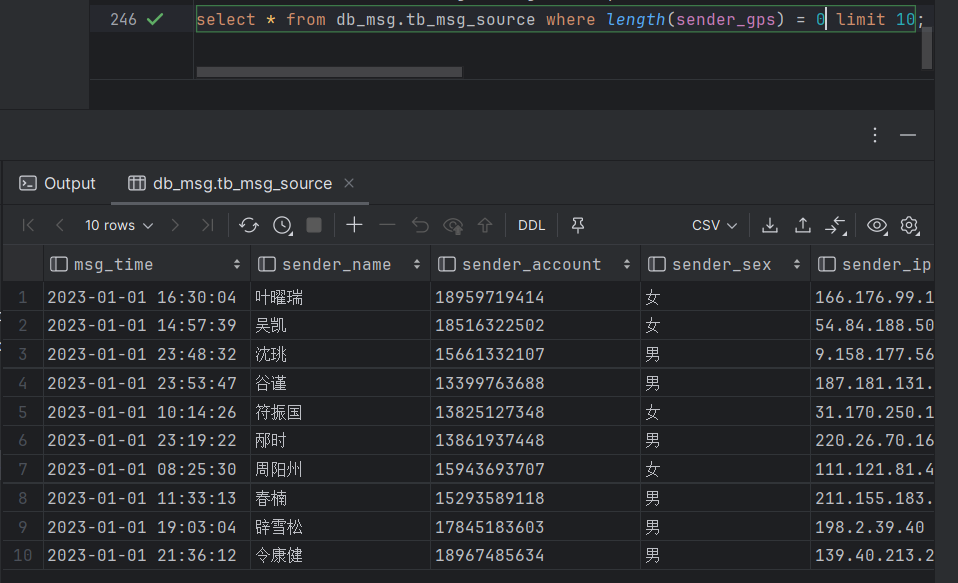Select IP cell 198.2.39.40

tap(870, 527)
